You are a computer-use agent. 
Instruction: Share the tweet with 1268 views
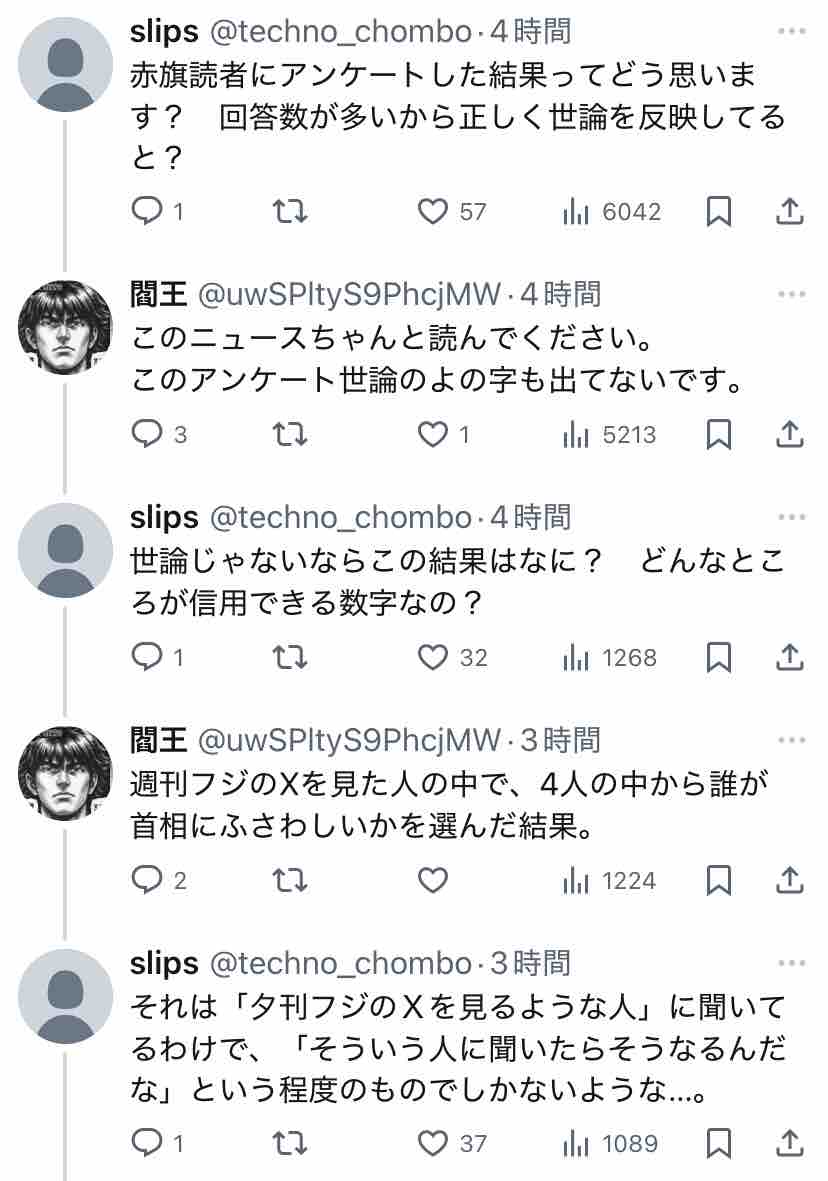[789, 658]
